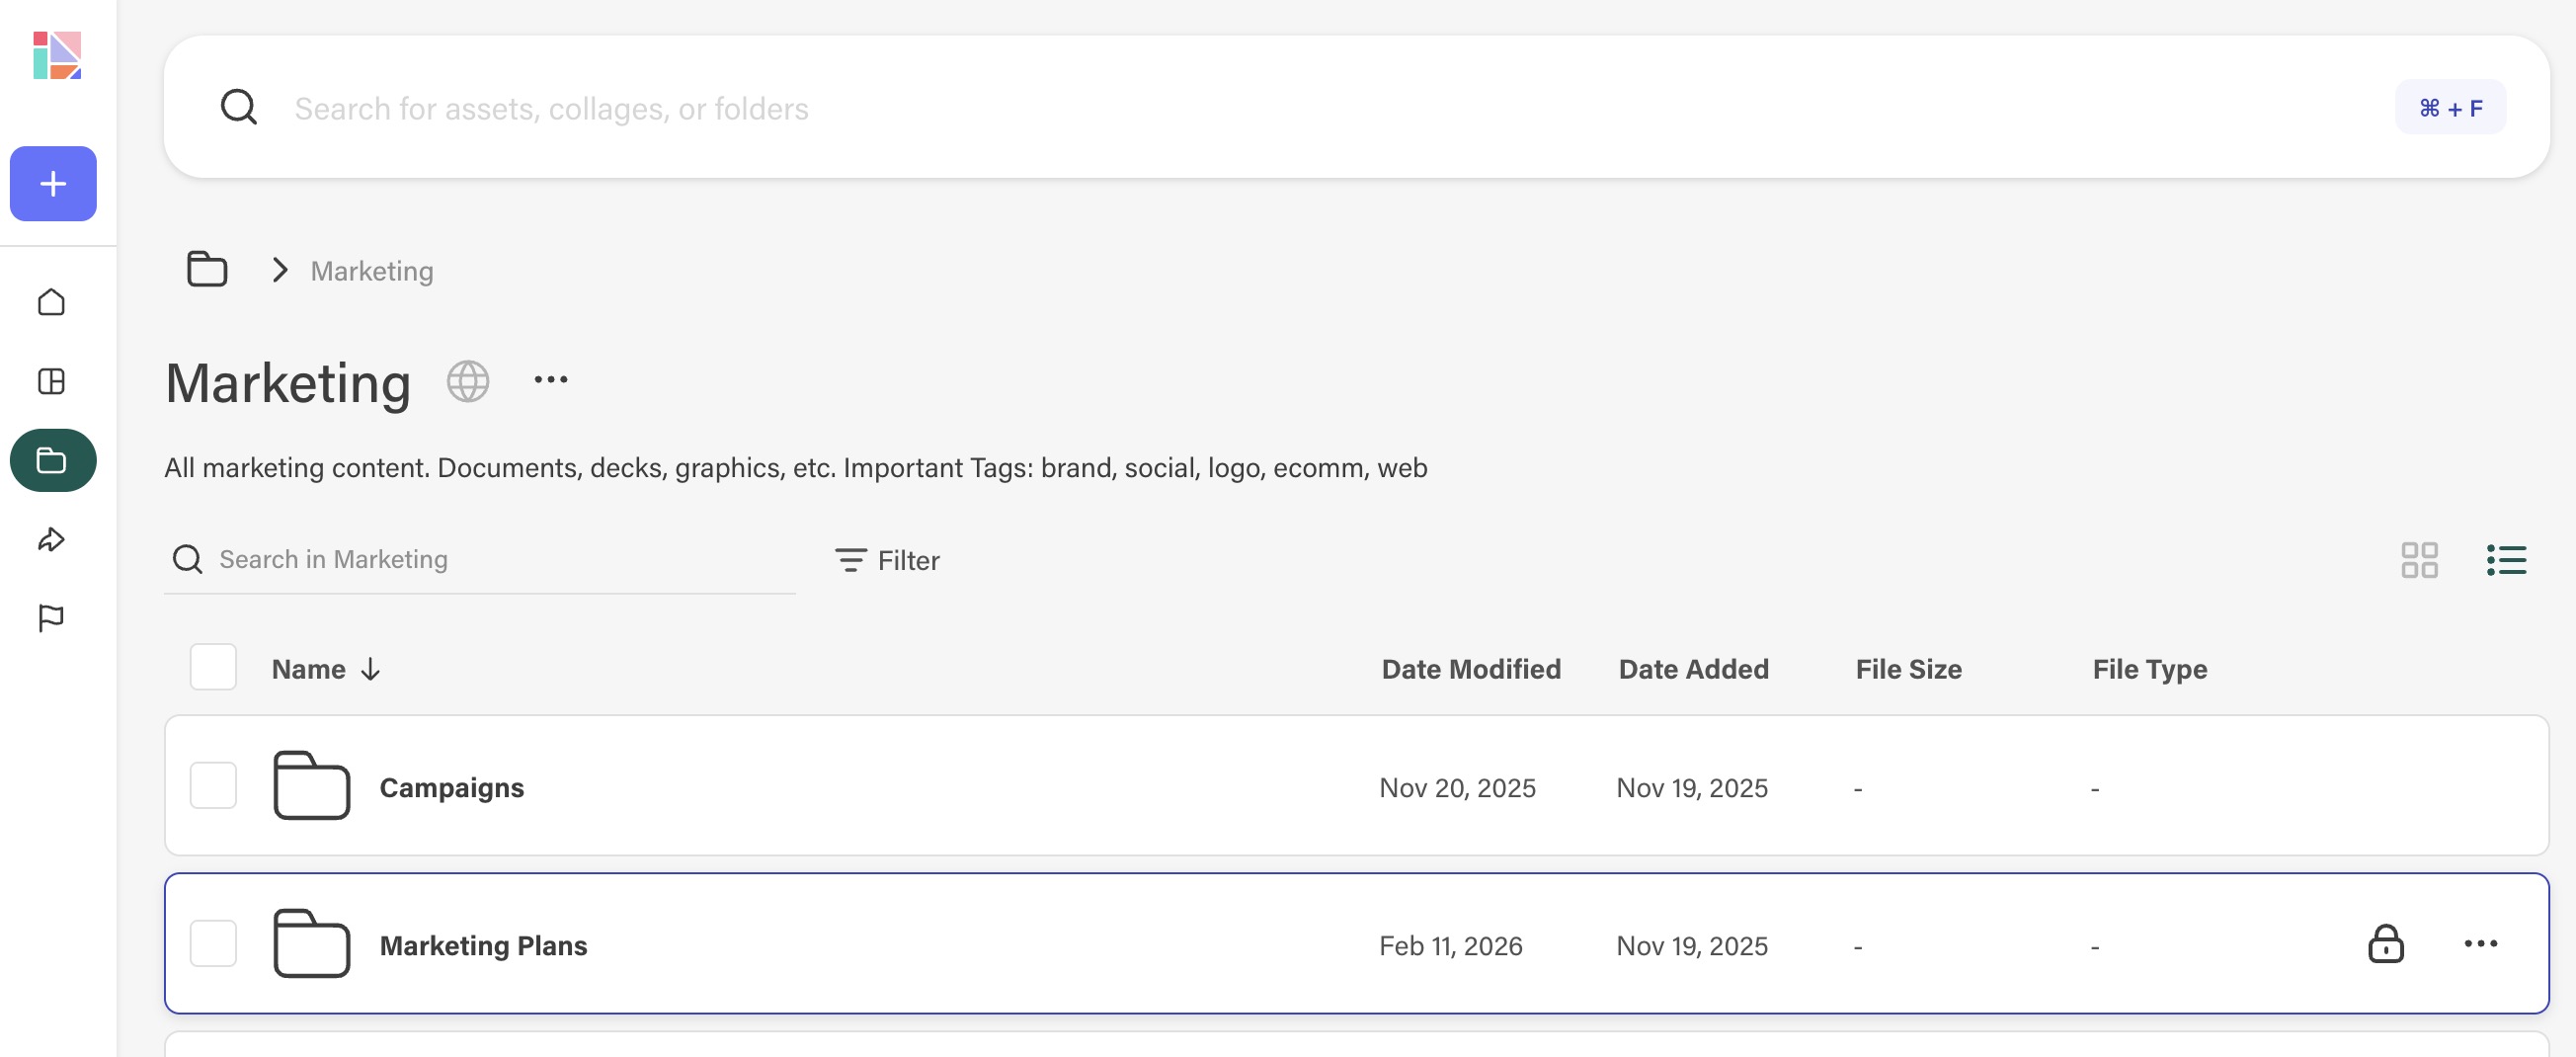
Task: Open the Marketing Plans folder name
Action: (483, 945)
